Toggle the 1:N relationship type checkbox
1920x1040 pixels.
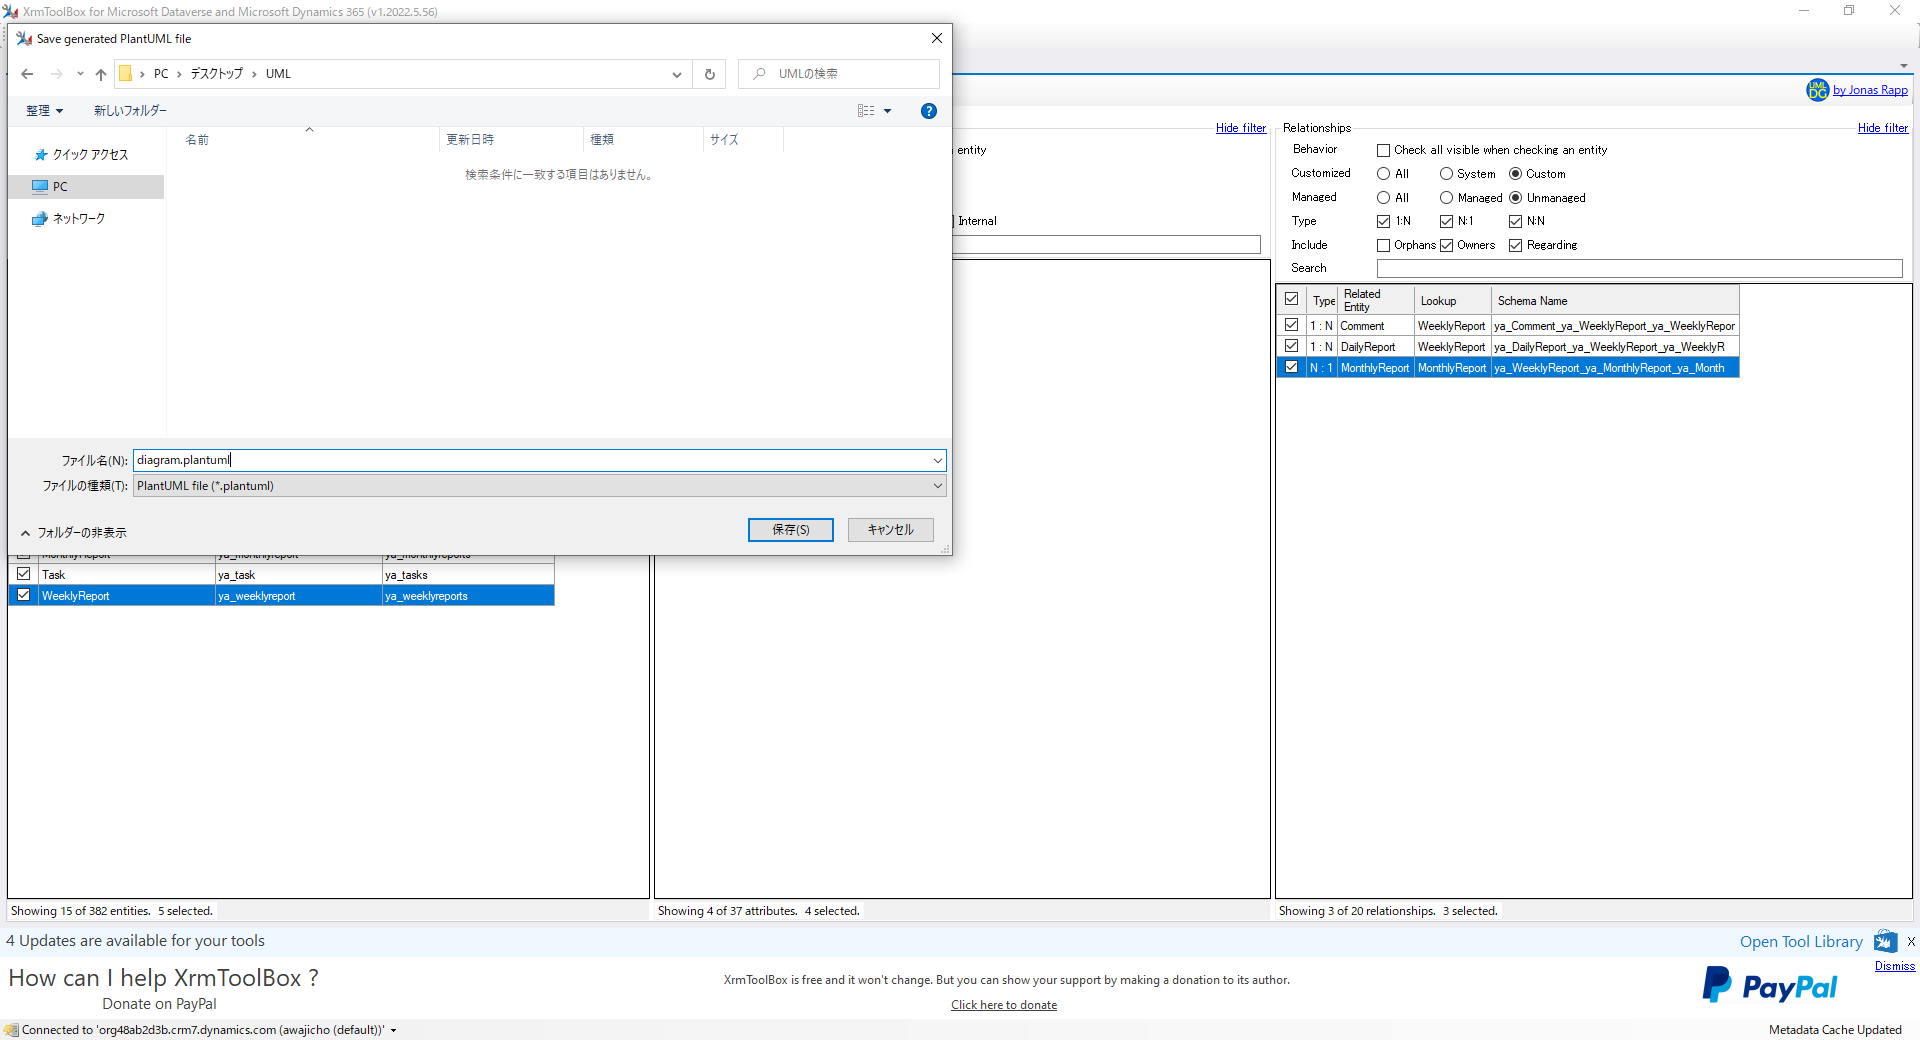[x=1383, y=221]
